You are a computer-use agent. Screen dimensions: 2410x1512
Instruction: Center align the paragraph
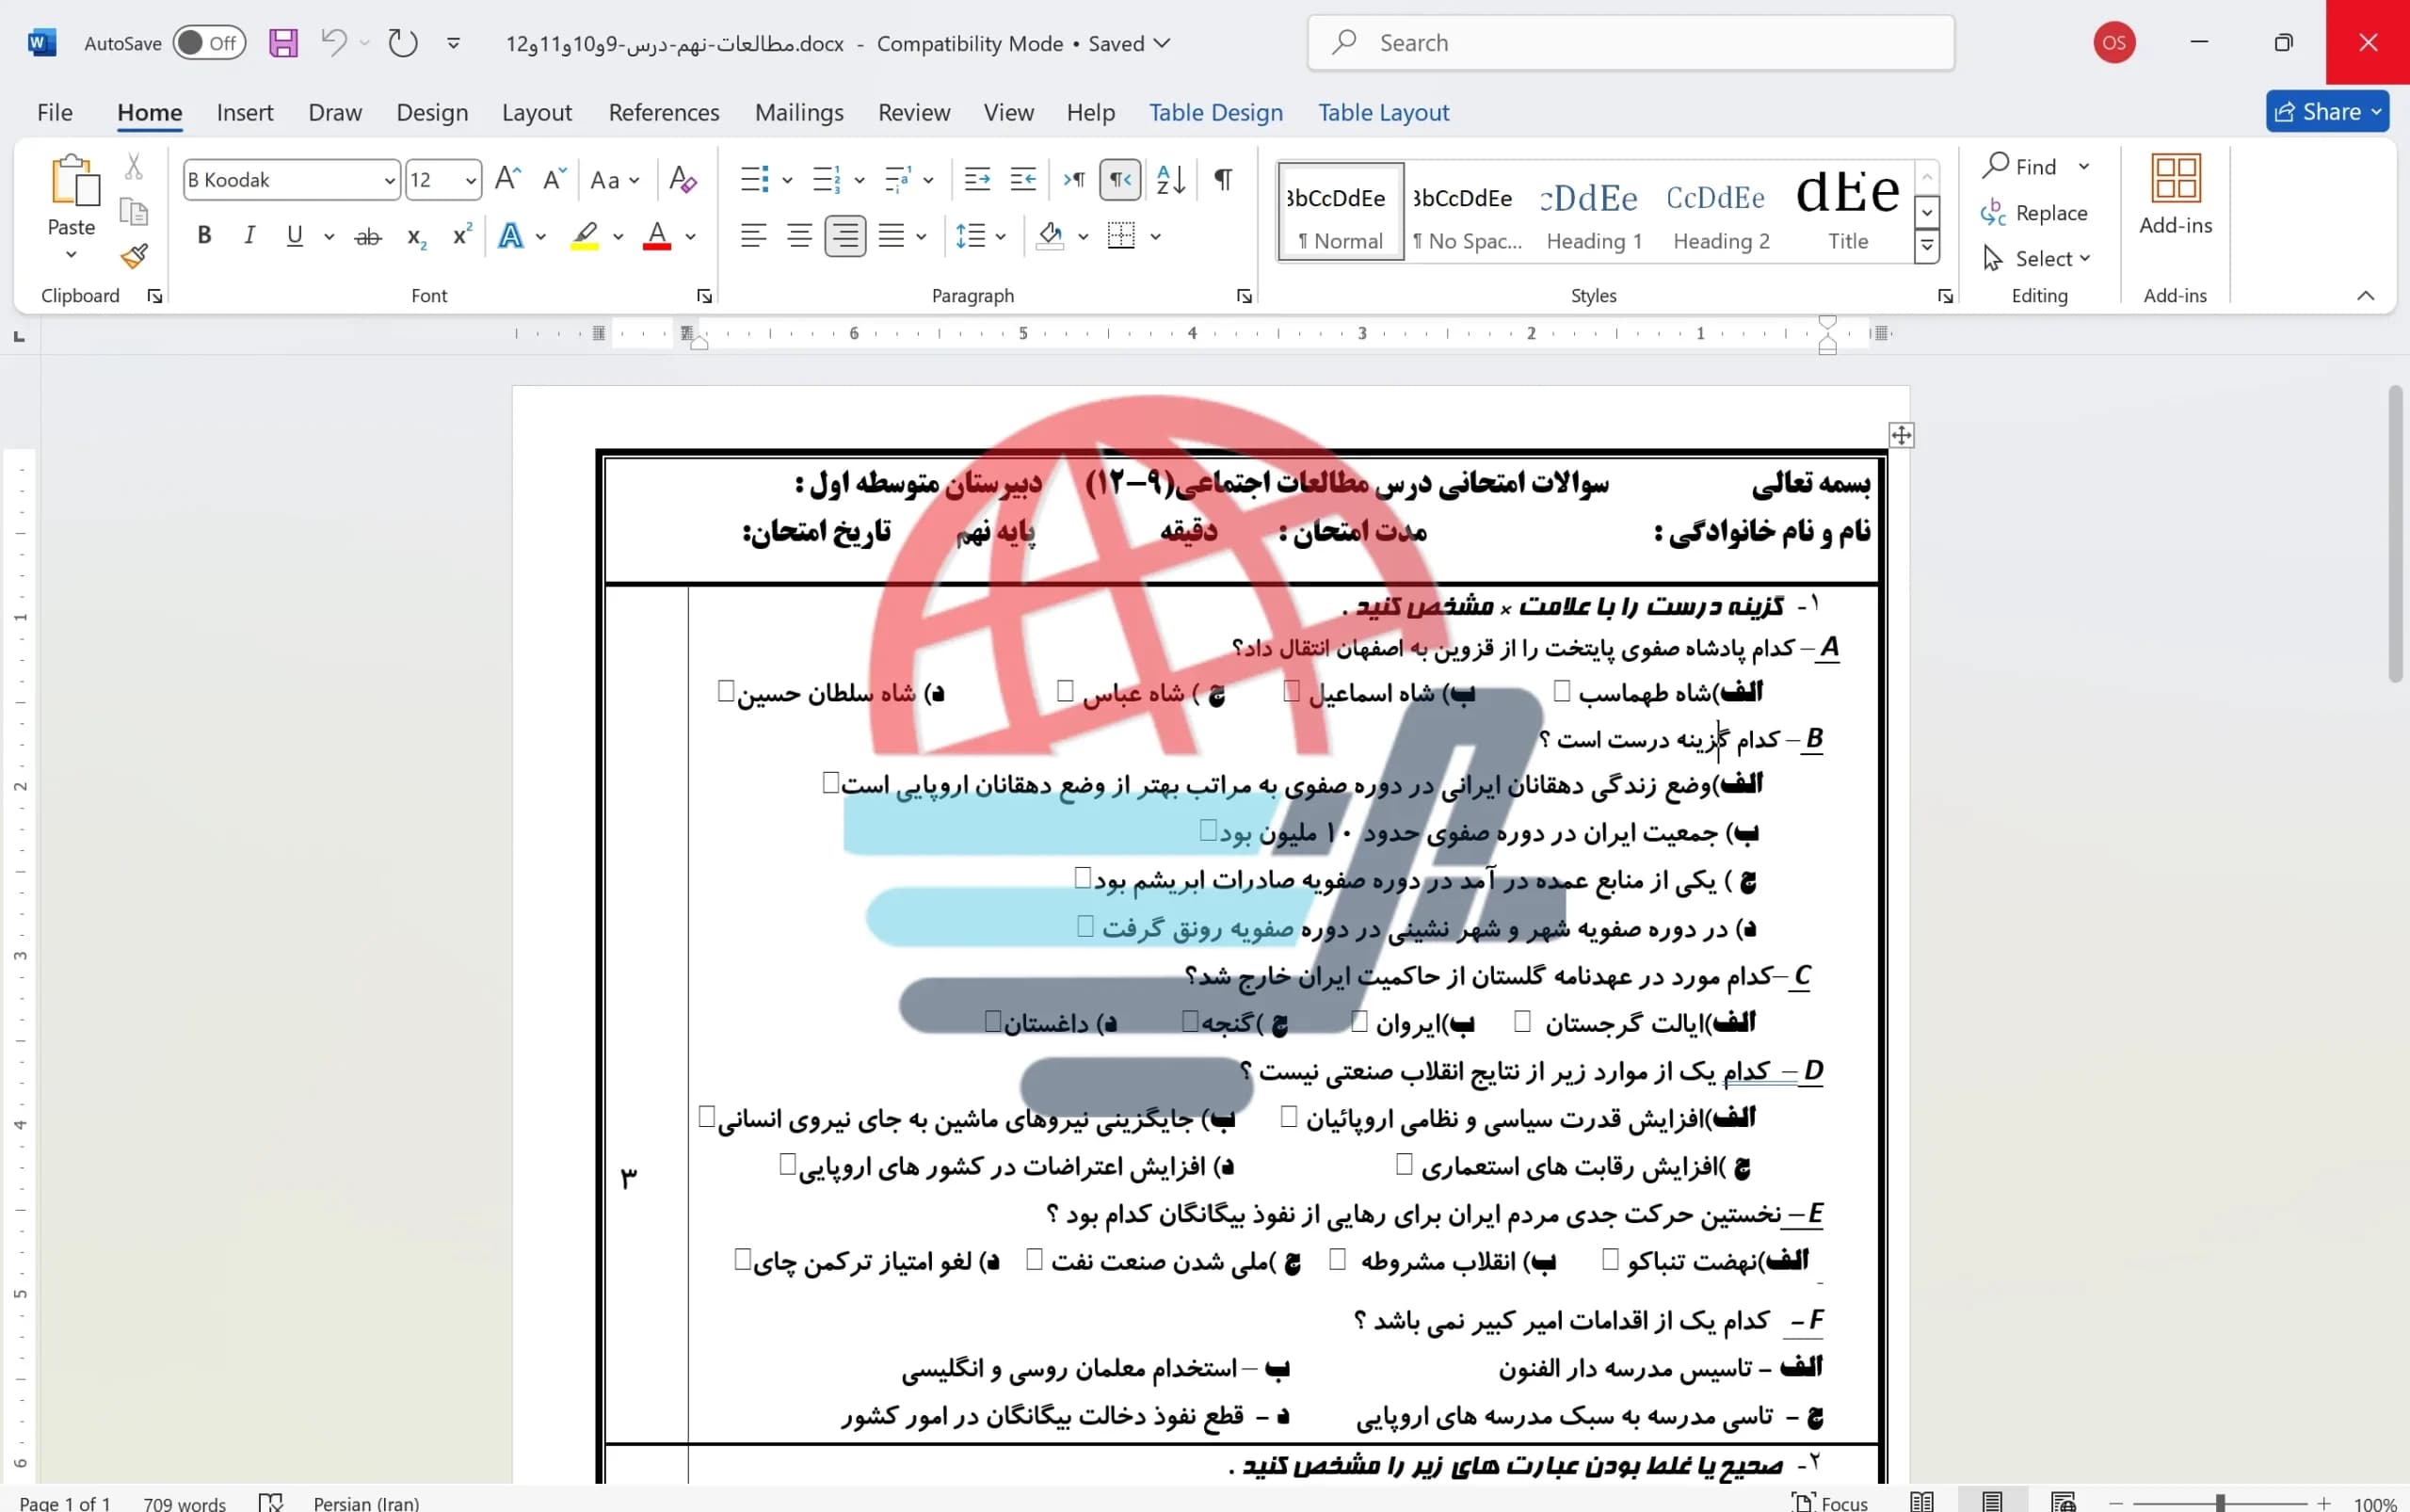(799, 236)
